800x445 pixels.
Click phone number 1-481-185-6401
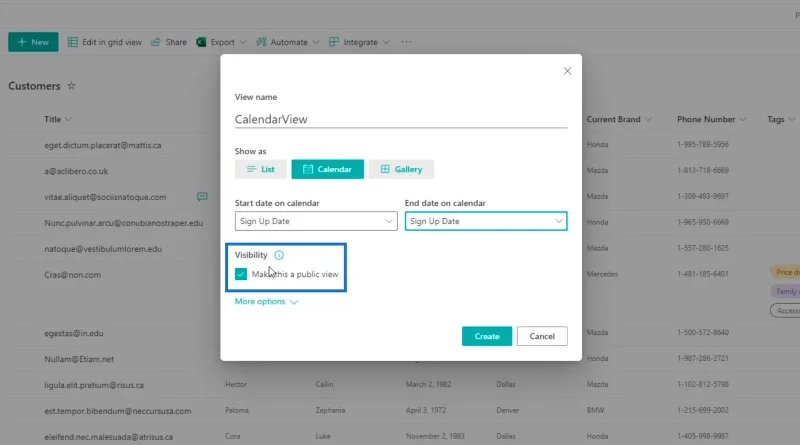(x=703, y=274)
